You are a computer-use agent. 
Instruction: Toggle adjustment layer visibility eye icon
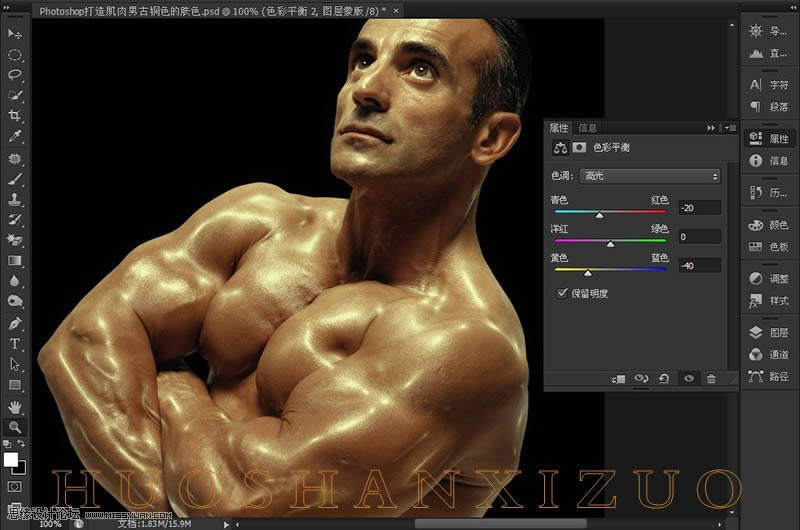(688, 379)
